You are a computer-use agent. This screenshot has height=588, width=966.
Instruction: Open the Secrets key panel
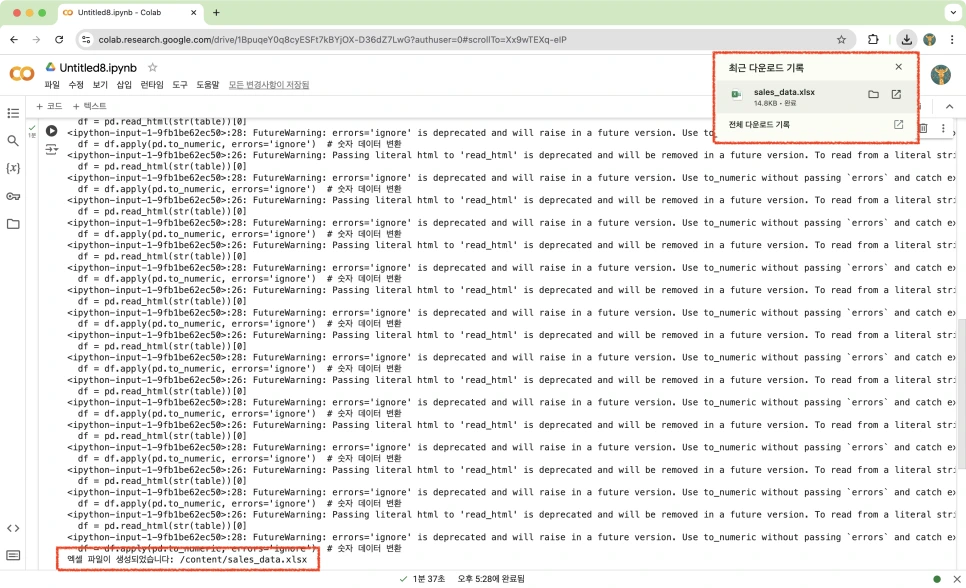pos(13,196)
